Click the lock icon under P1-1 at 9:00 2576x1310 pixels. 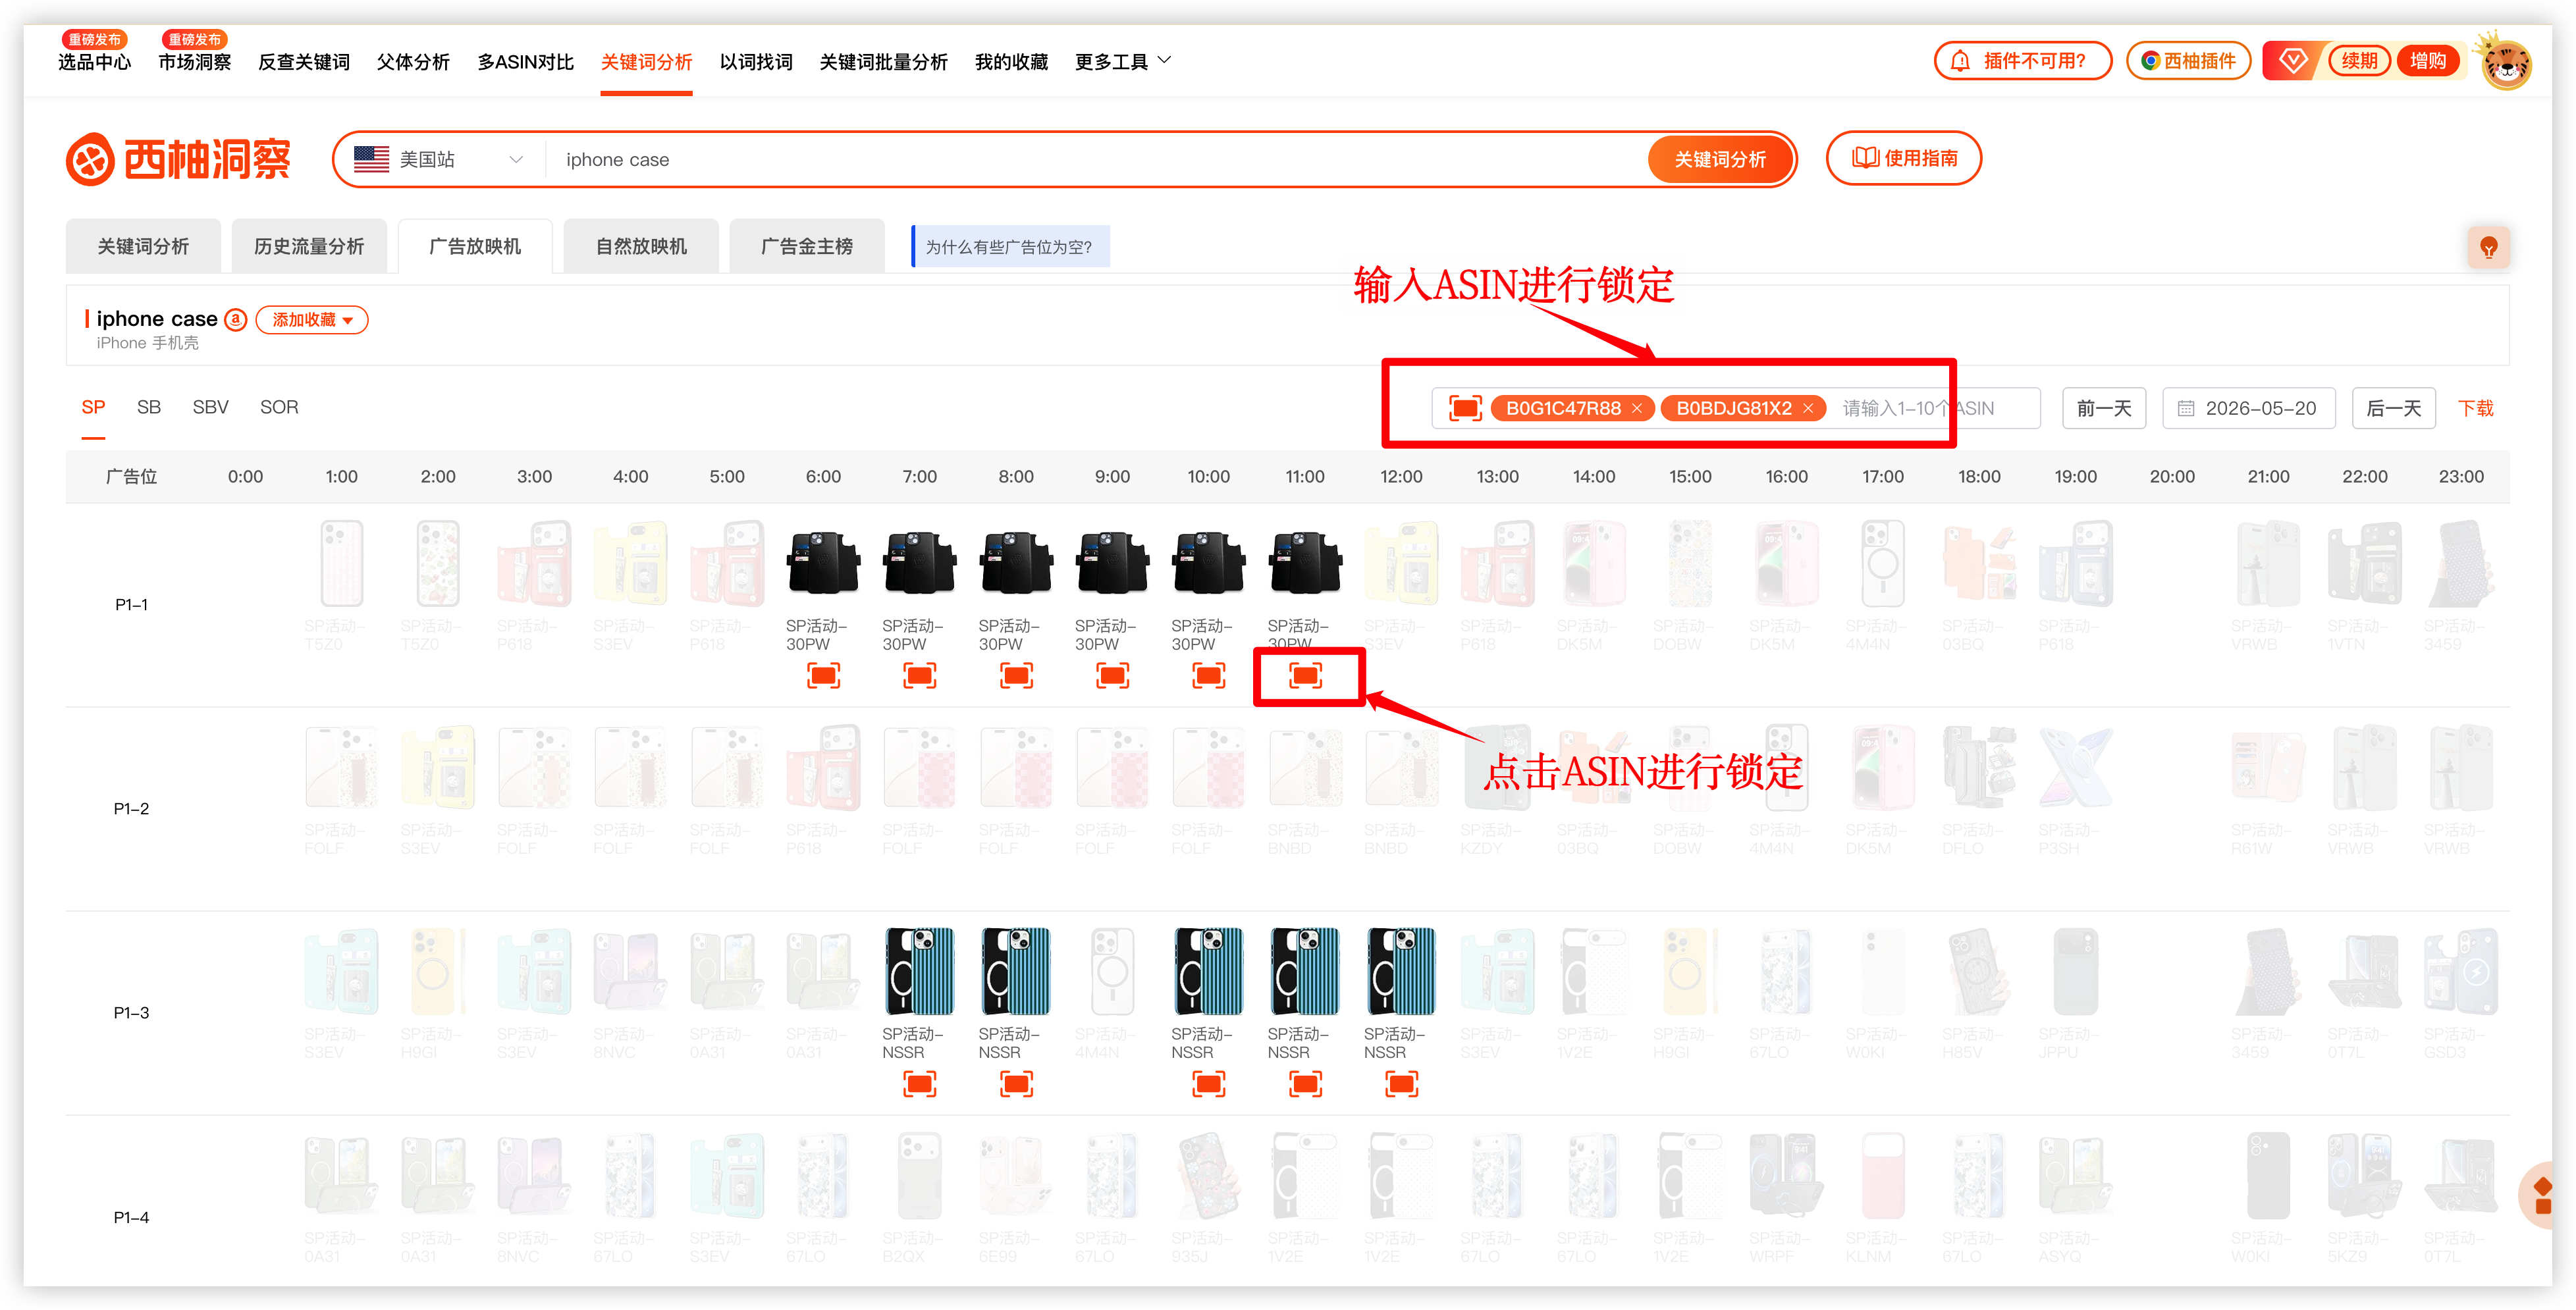click(1112, 676)
